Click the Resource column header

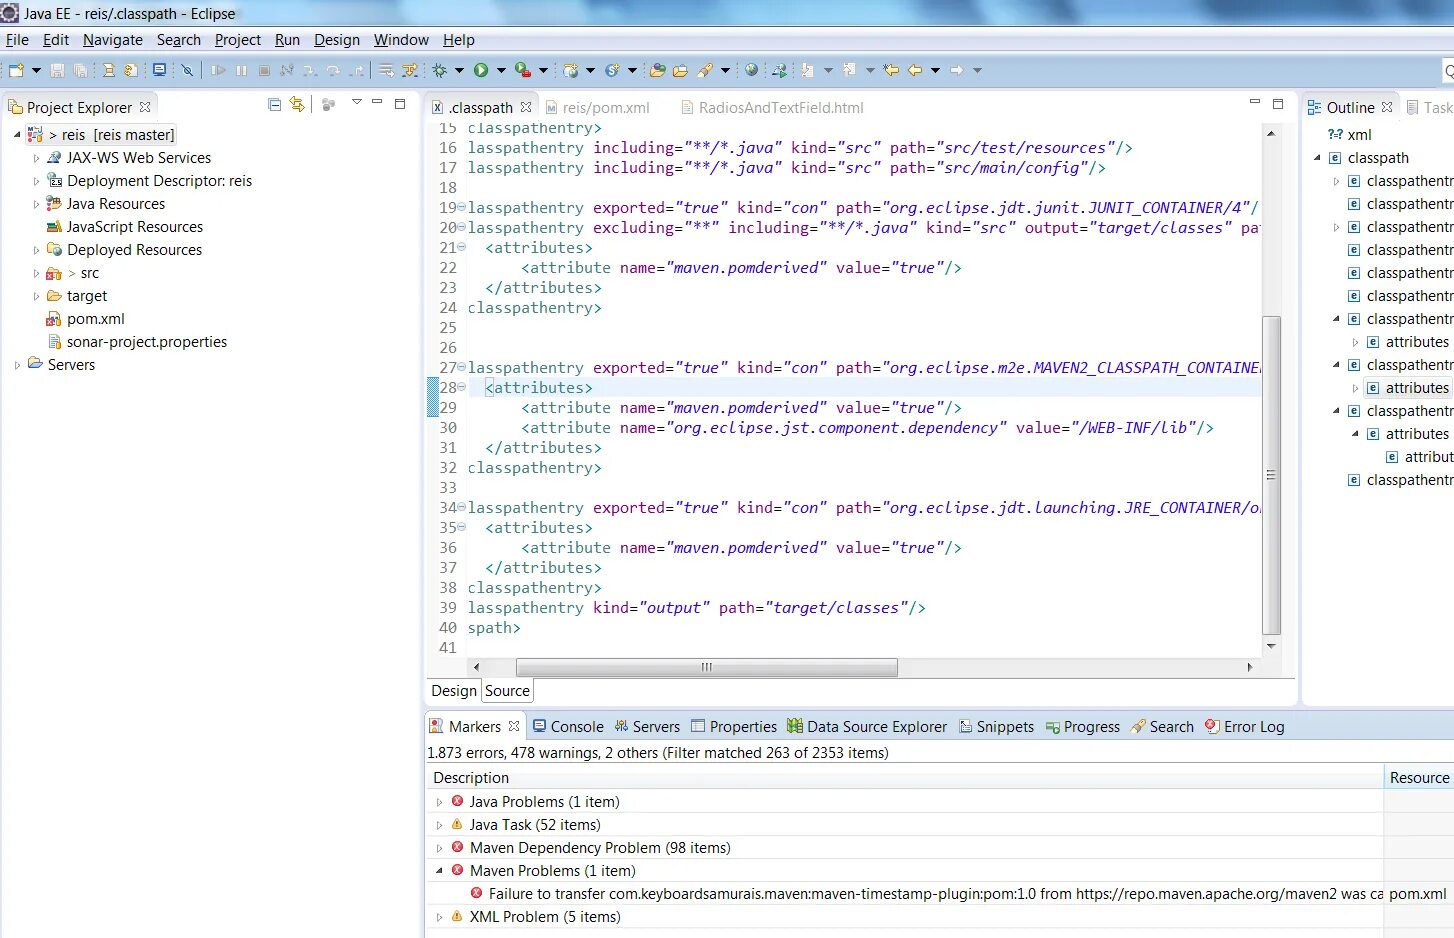(x=1419, y=778)
